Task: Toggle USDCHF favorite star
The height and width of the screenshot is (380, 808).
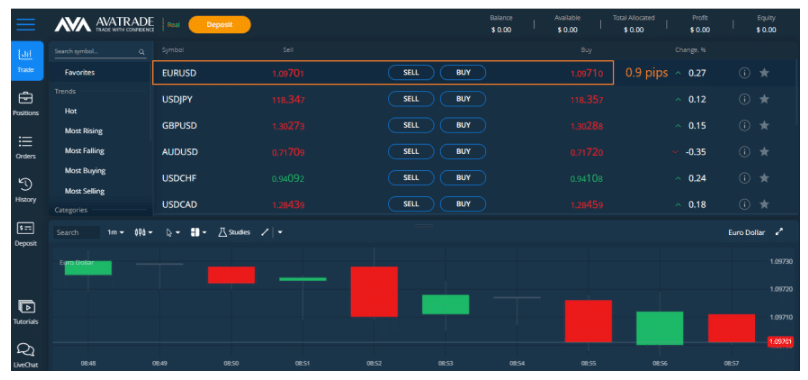Action: tap(764, 178)
